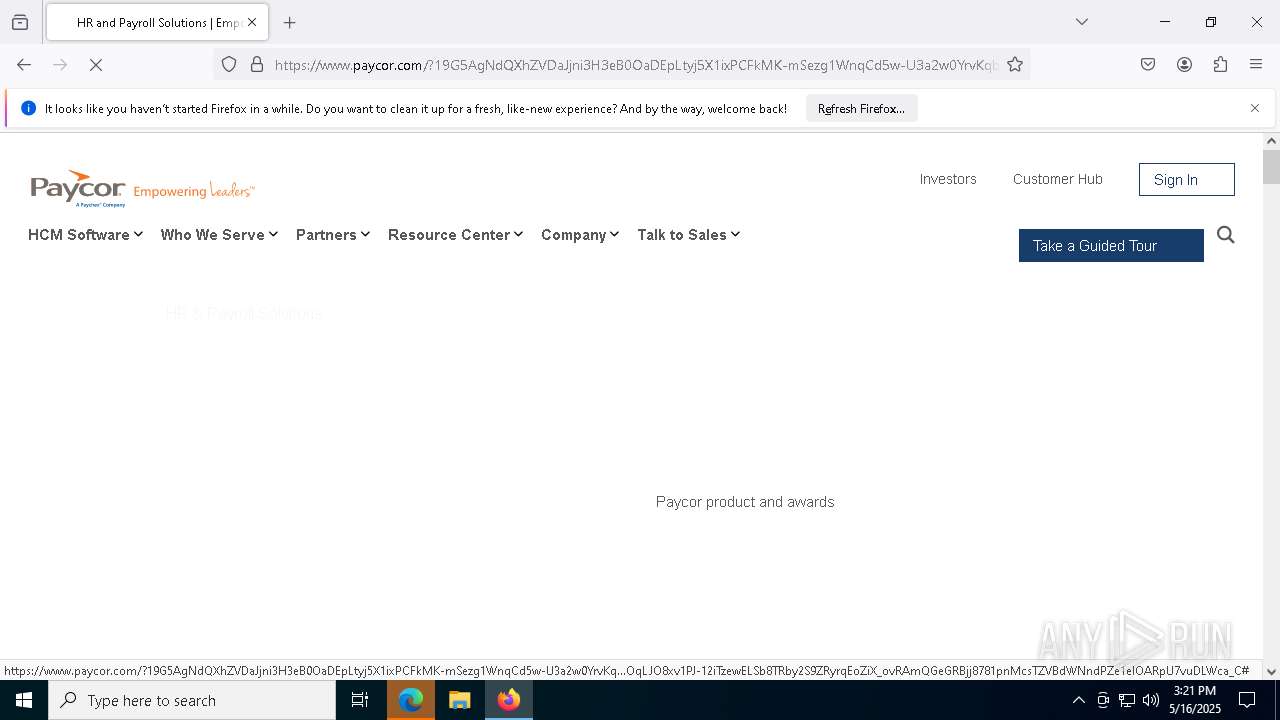Open the Extensions puzzle icon
Image resolution: width=1280 pixels, height=720 pixels.
click(x=1220, y=65)
